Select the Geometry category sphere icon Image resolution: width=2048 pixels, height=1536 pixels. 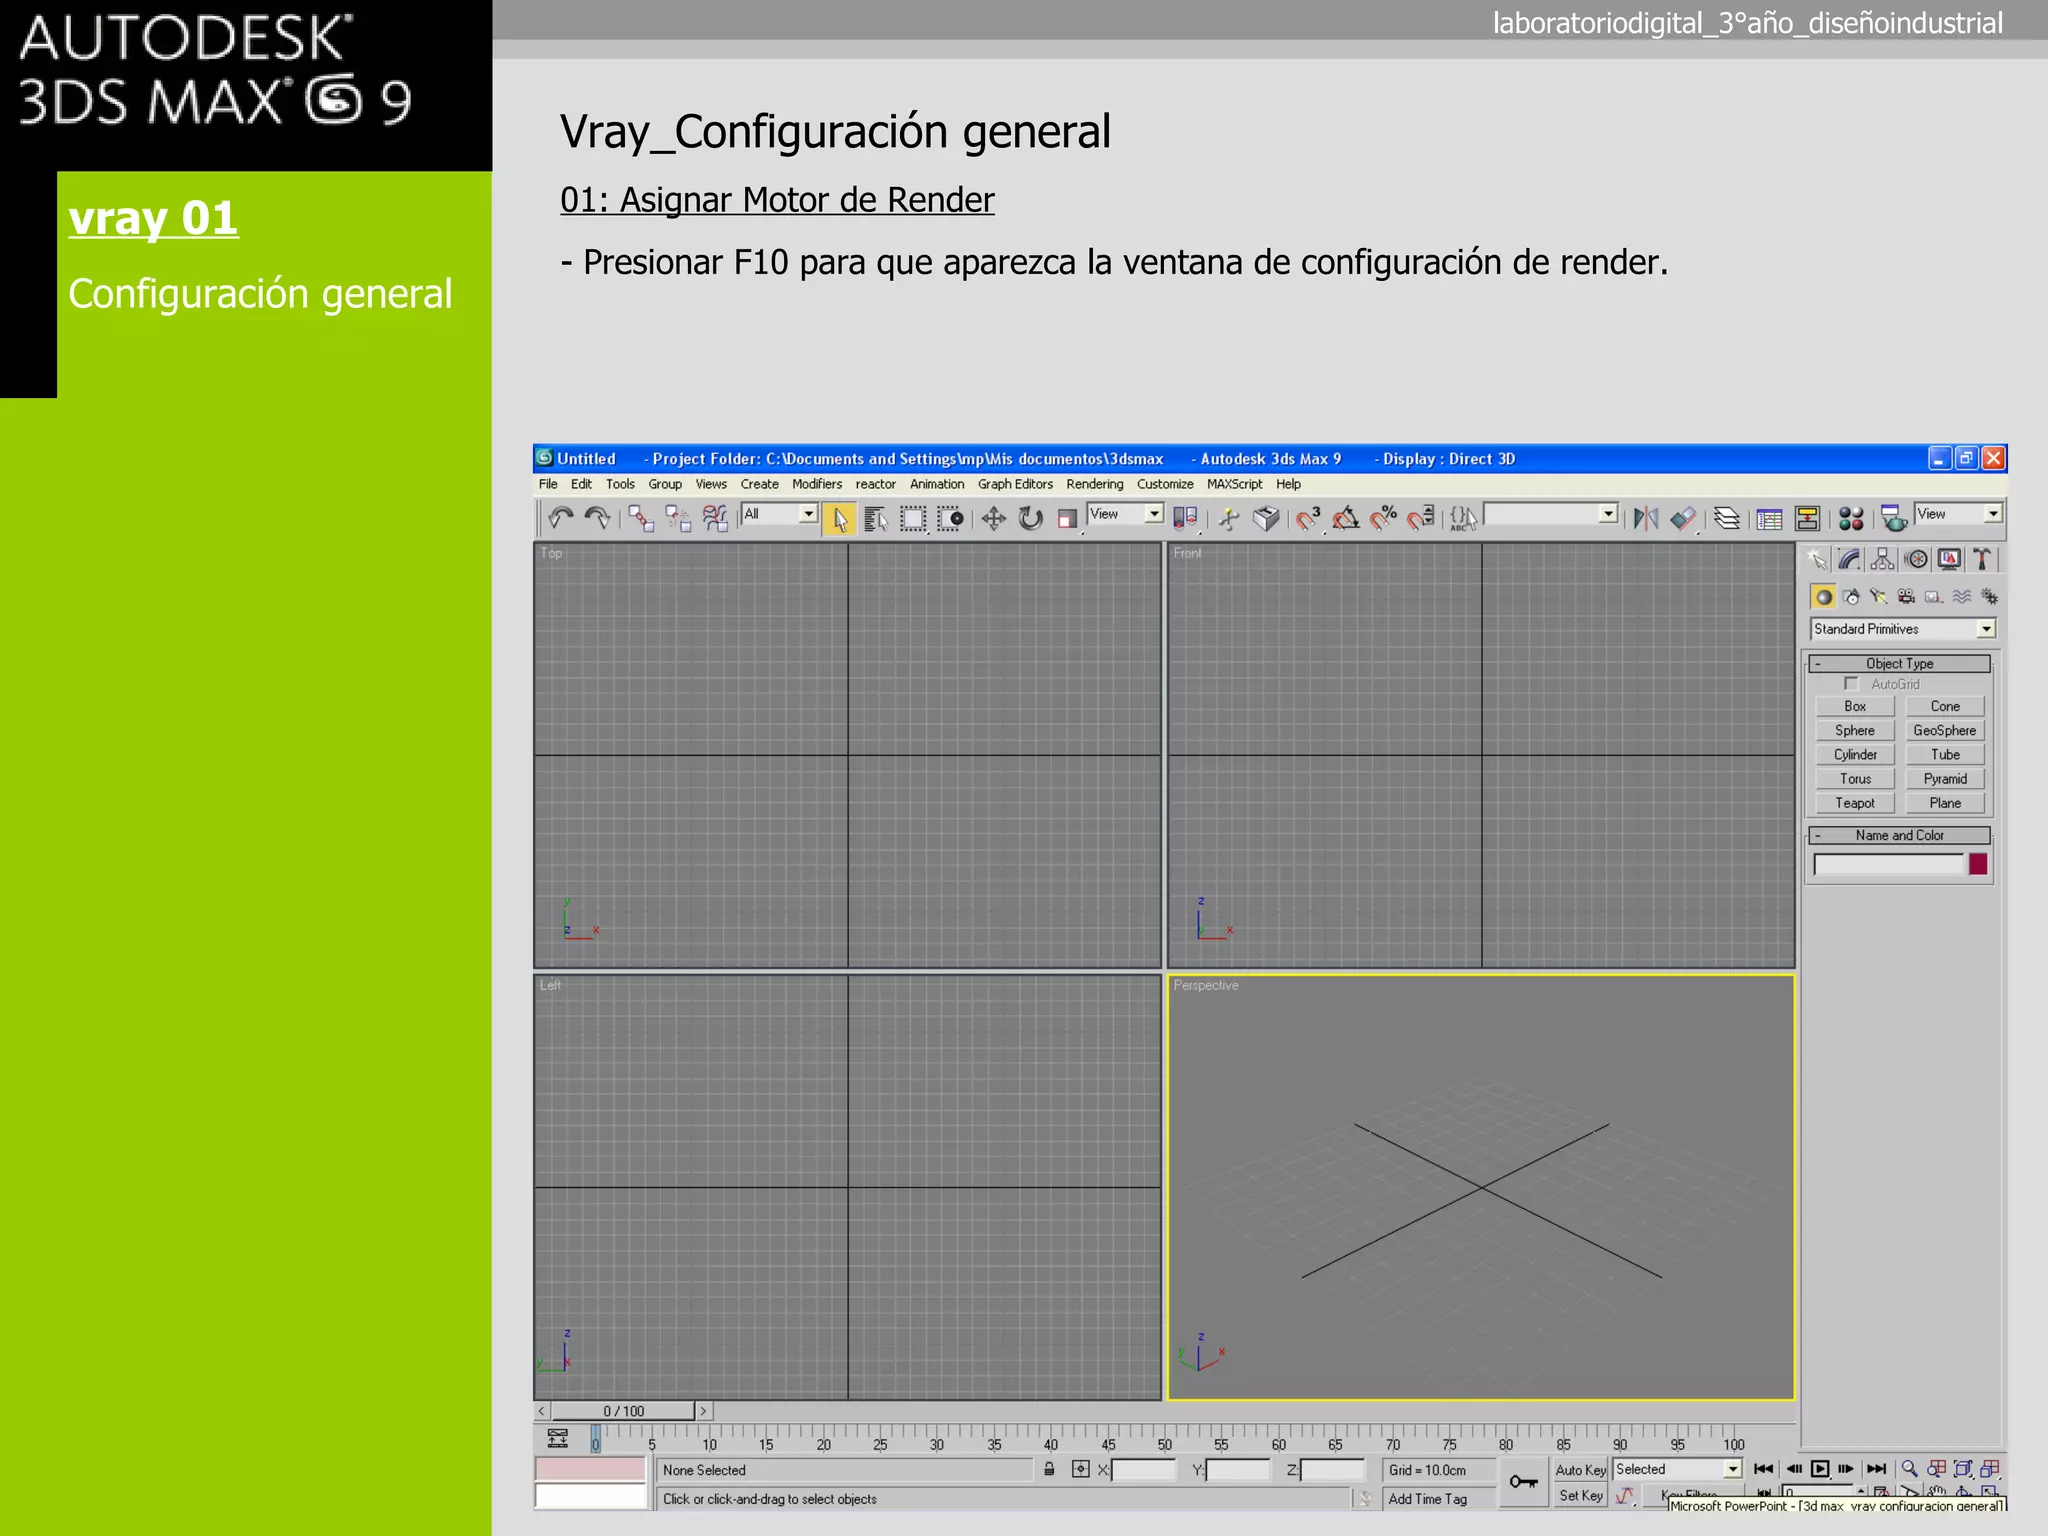coord(1823,597)
